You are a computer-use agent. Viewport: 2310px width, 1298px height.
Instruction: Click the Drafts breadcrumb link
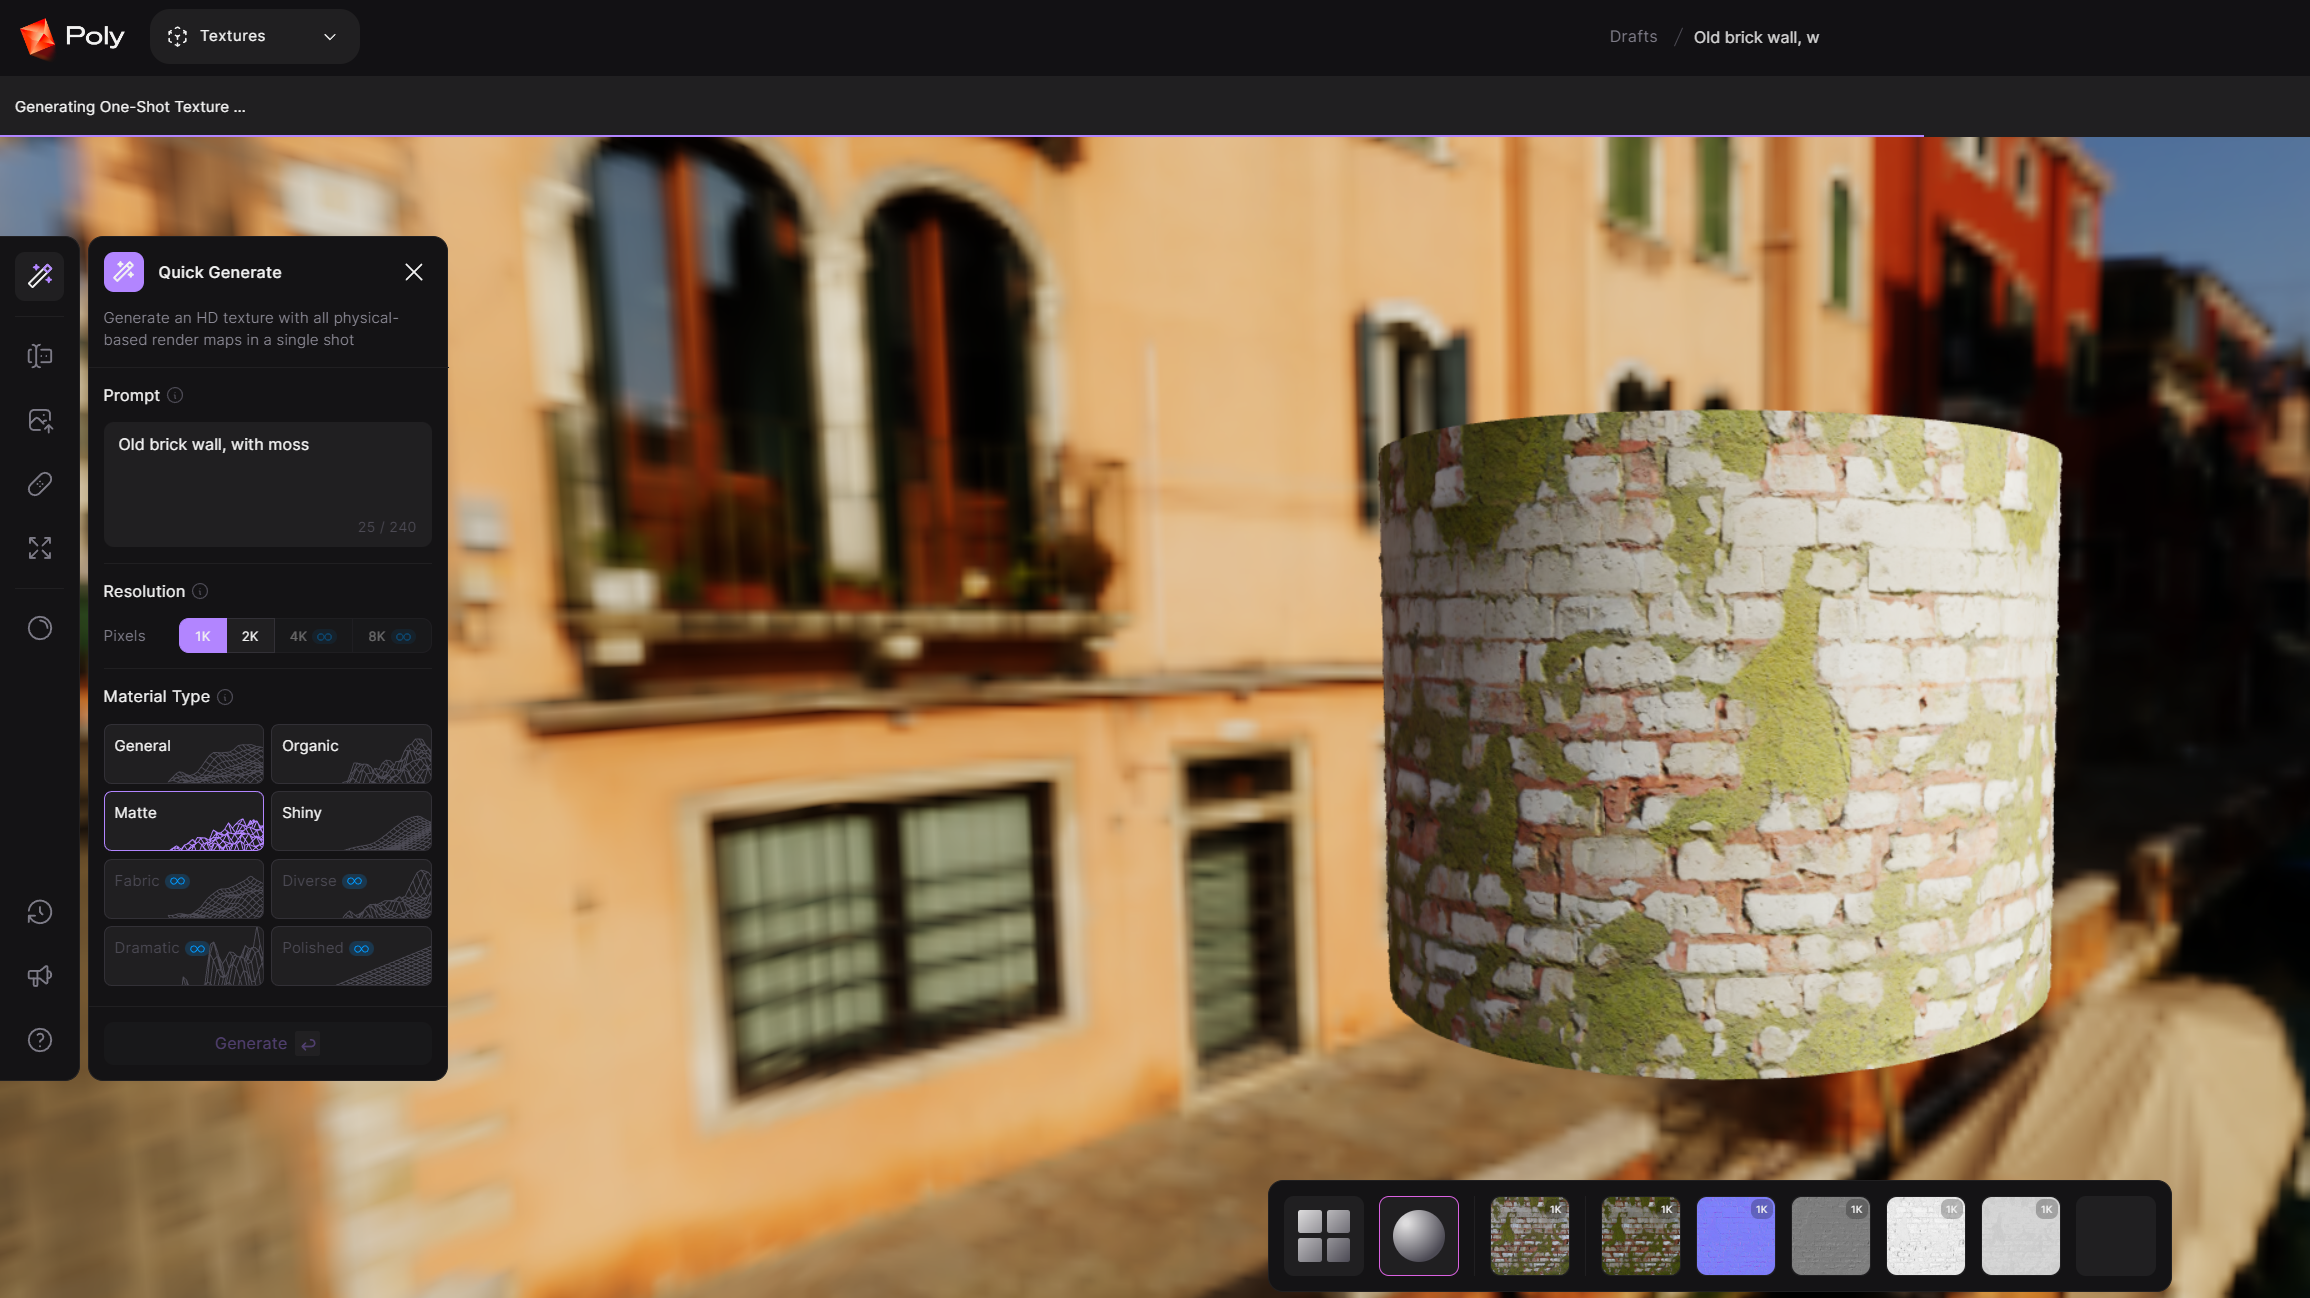click(x=1633, y=37)
